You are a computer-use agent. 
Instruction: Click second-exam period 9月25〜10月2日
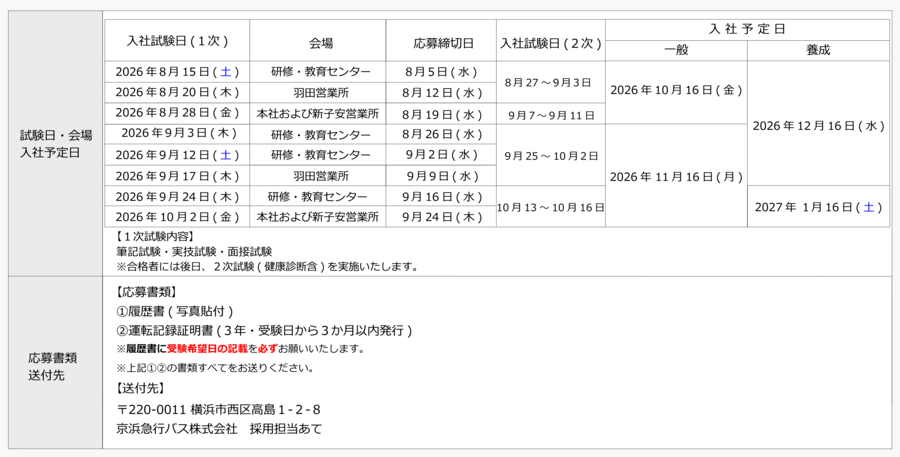pyautogui.click(x=550, y=155)
